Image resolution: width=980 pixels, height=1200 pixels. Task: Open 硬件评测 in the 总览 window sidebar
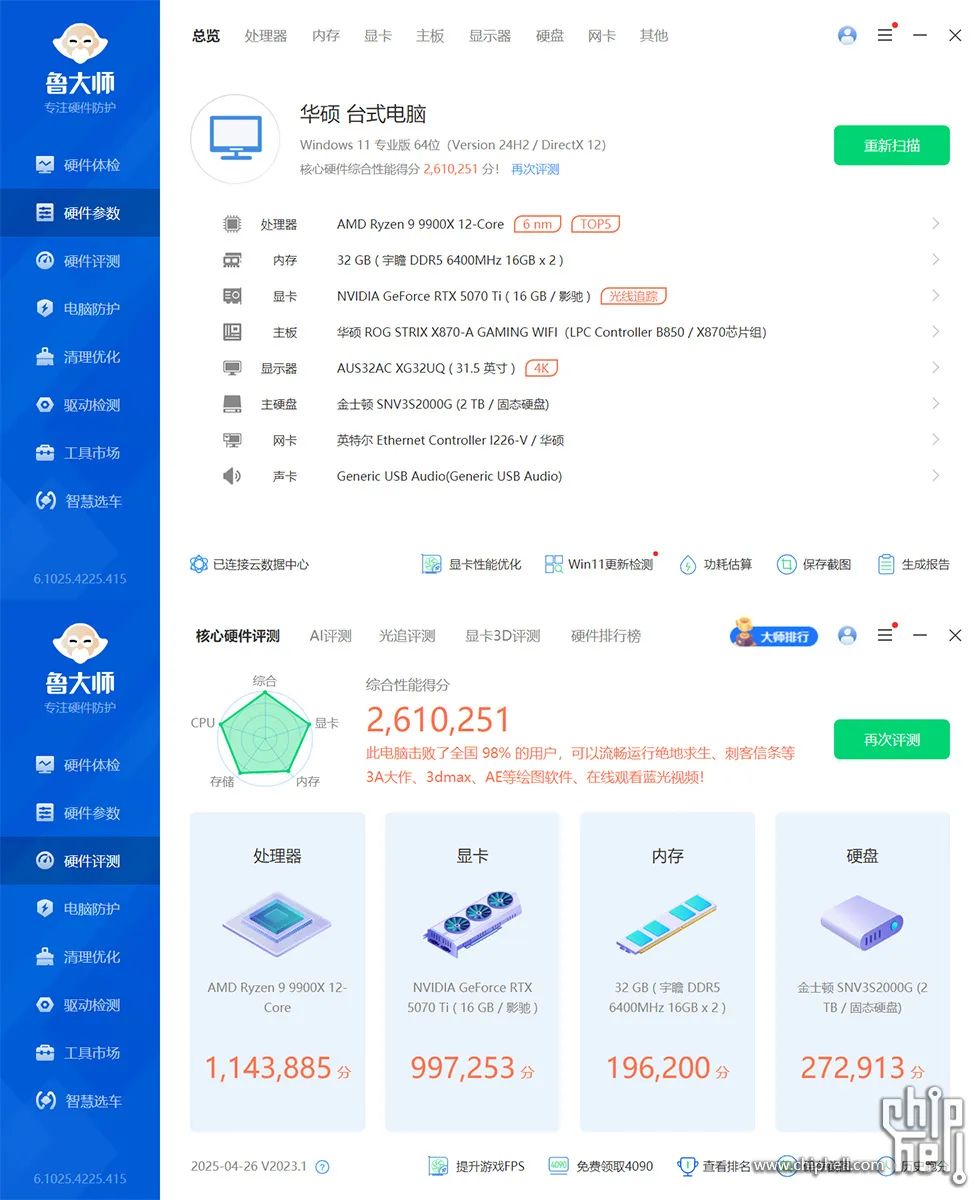79,261
